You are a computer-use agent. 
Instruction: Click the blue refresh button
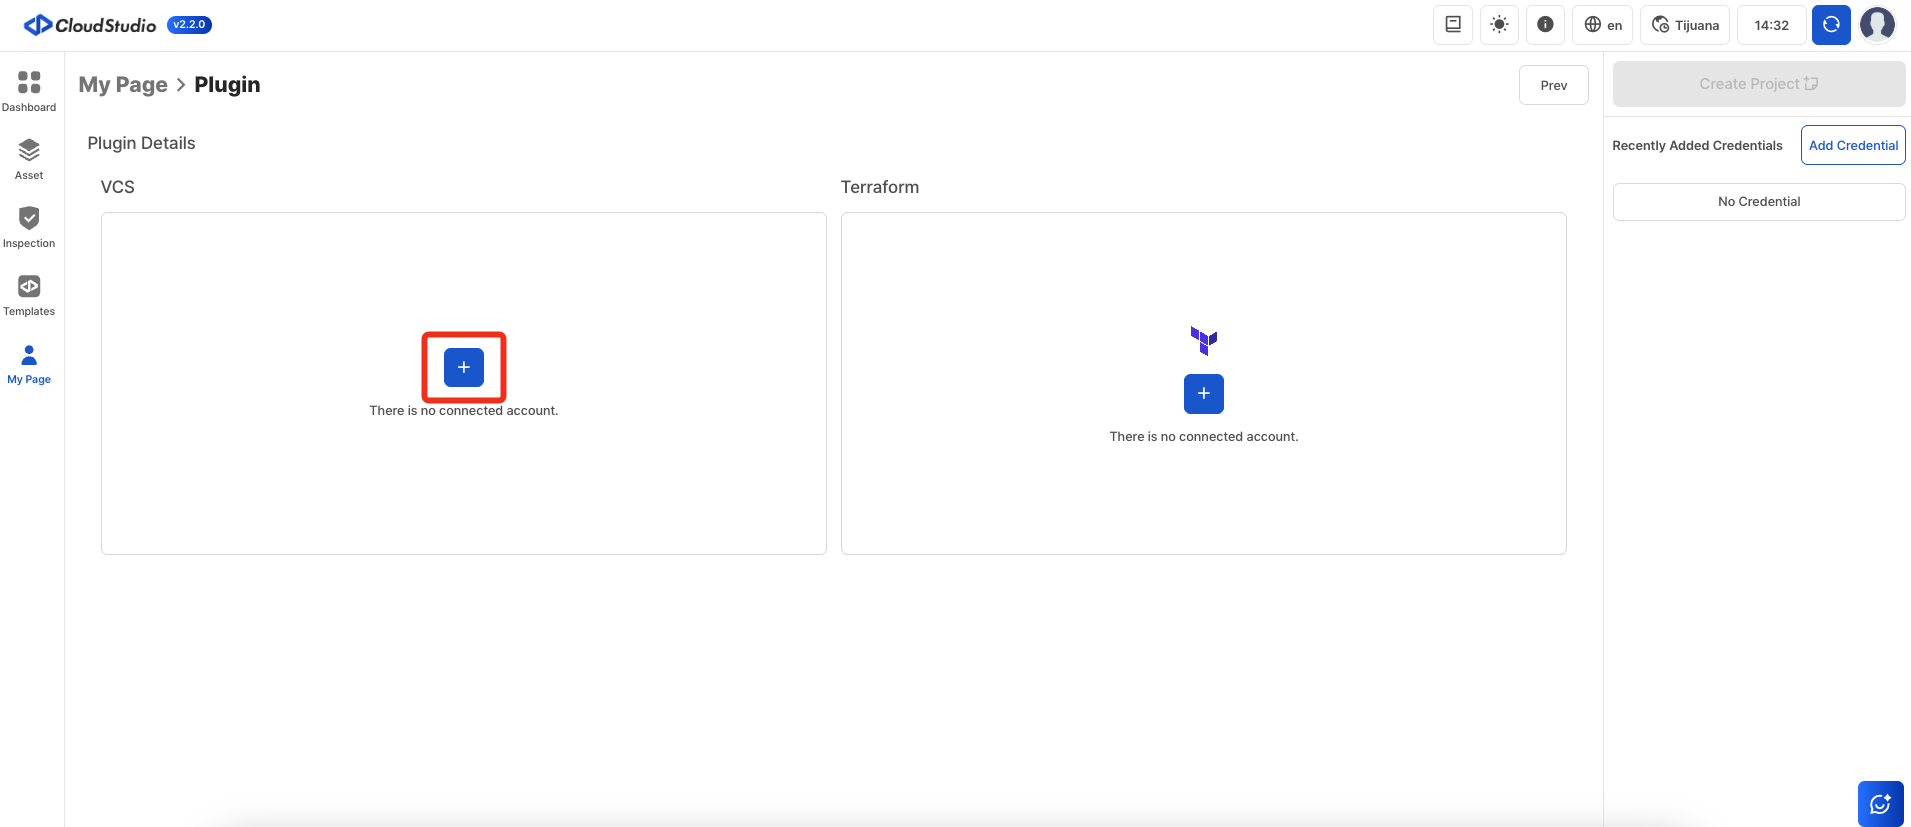click(1831, 25)
